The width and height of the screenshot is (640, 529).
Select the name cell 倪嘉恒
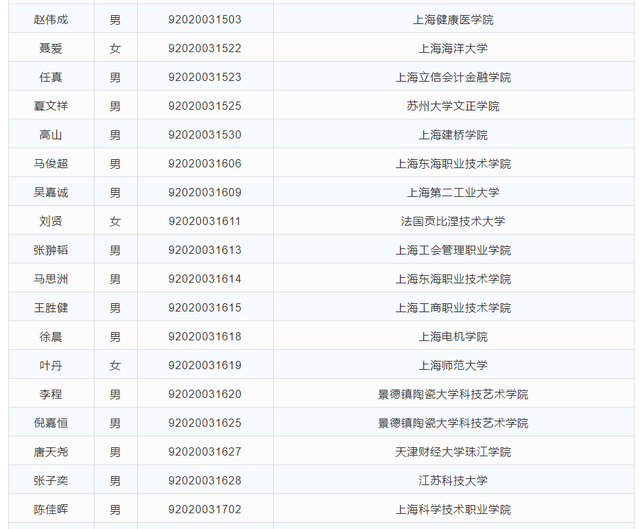coord(51,423)
